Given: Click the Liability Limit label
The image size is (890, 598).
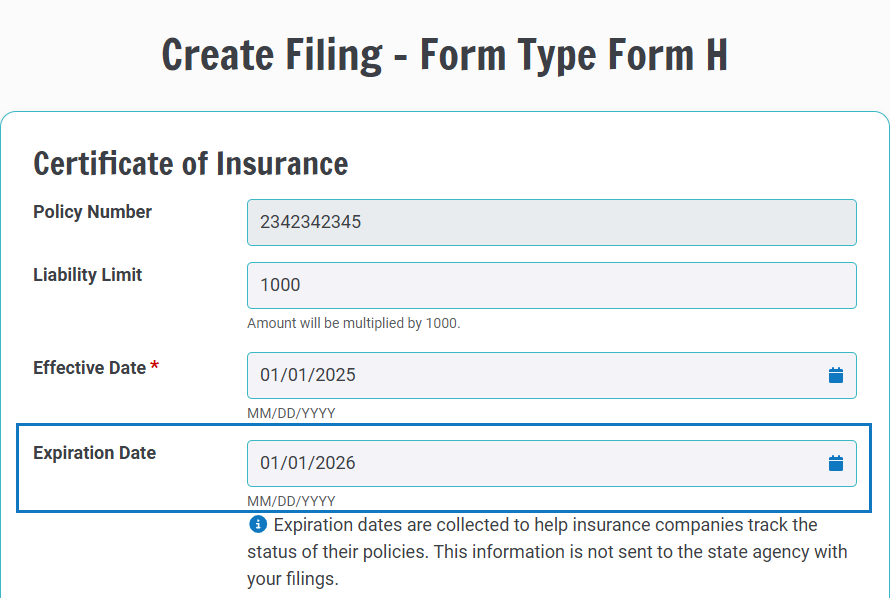Looking at the screenshot, I should pos(88,275).
